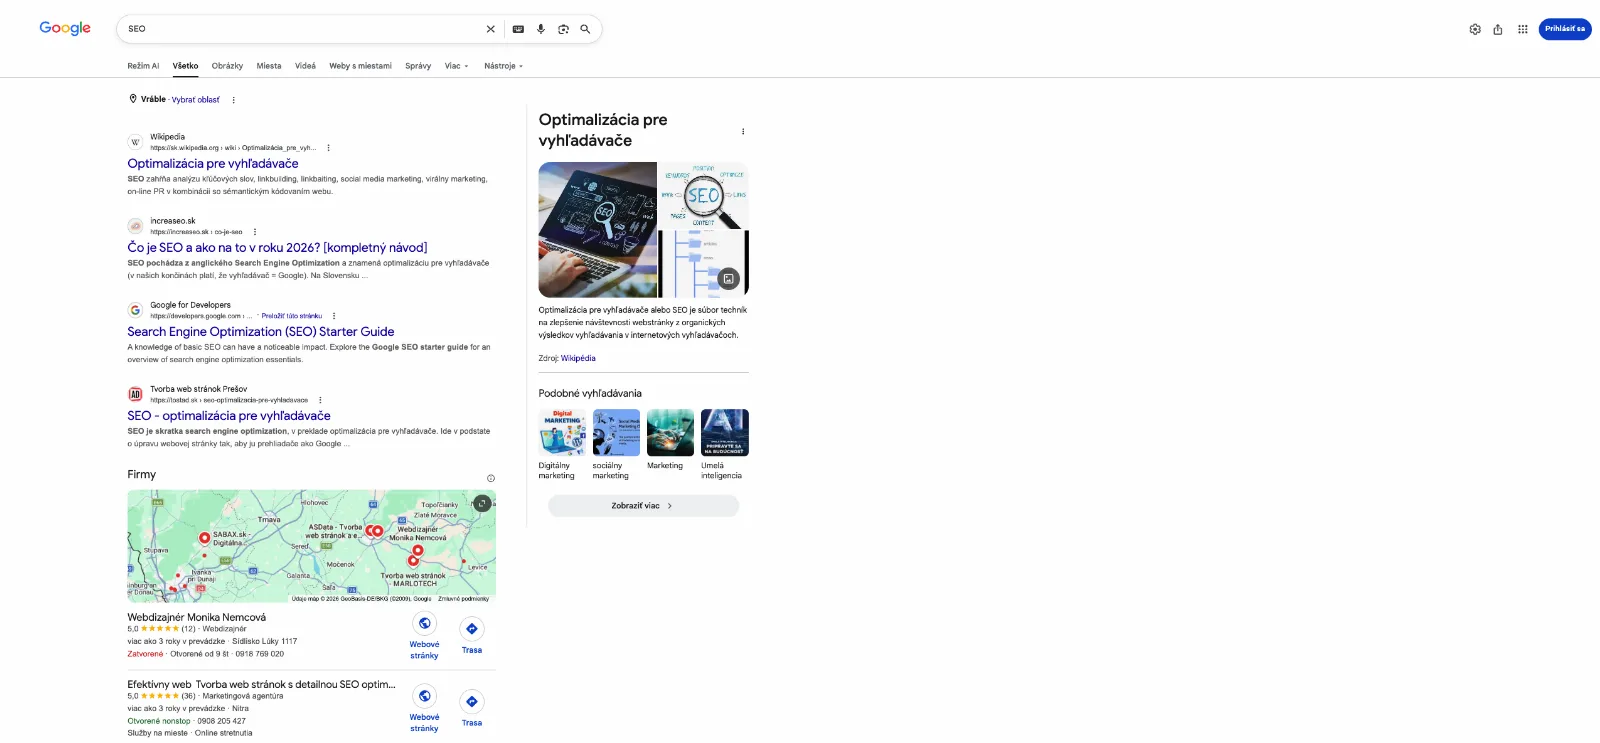
Task: Open the Firmy info icon
Action: 490,478
